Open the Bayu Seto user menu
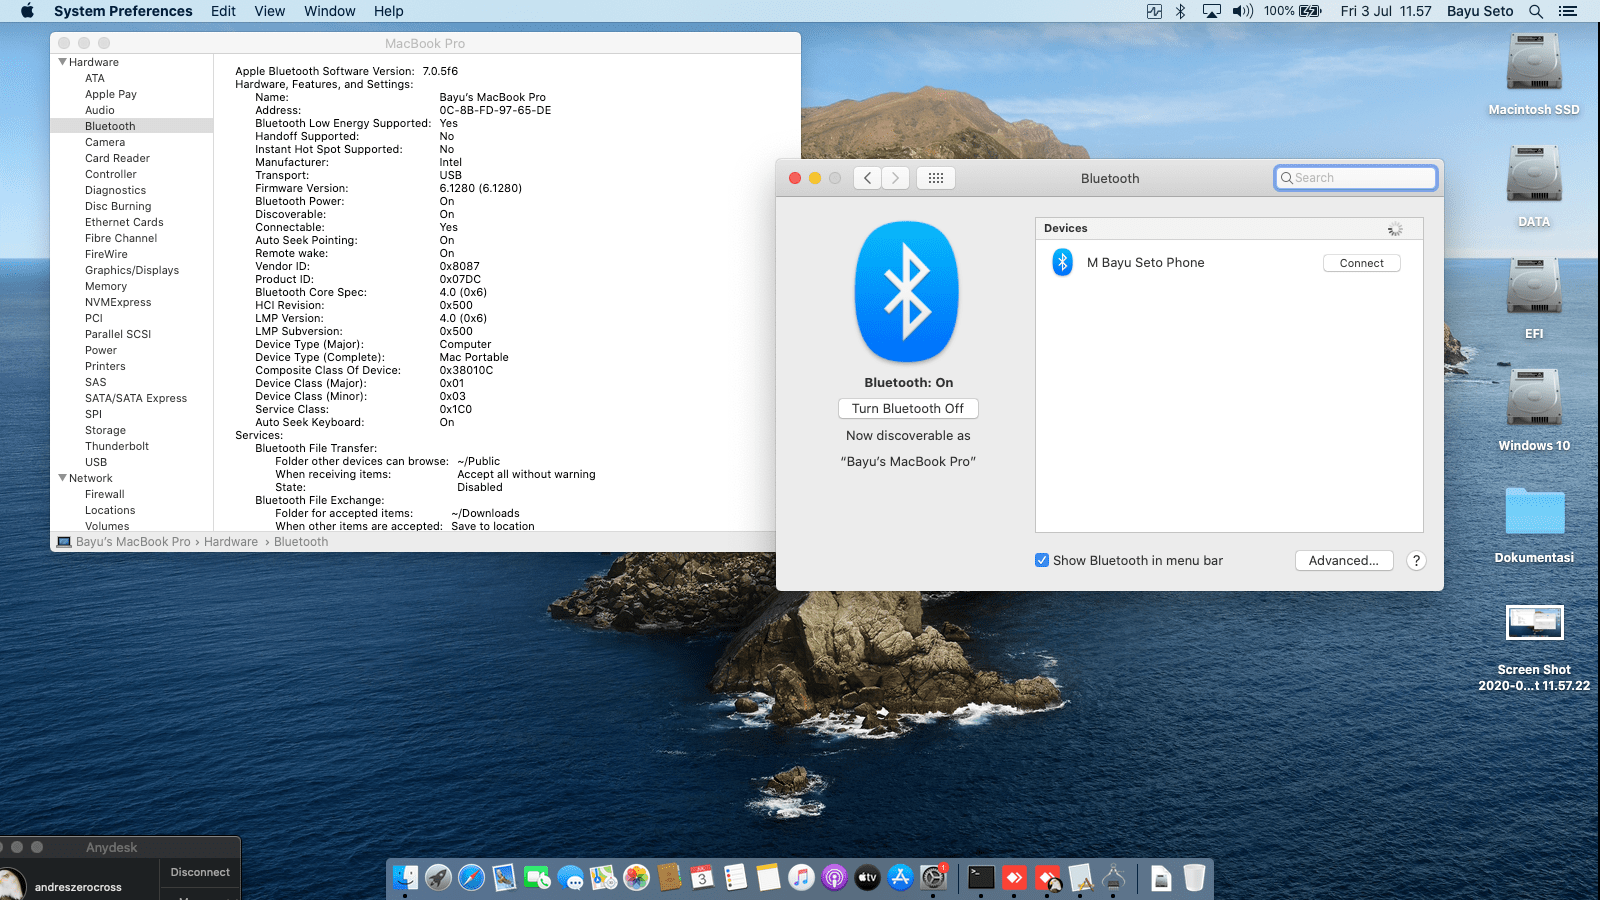The width and height of the screenshot is (1600, 900). coord(1480,11)
